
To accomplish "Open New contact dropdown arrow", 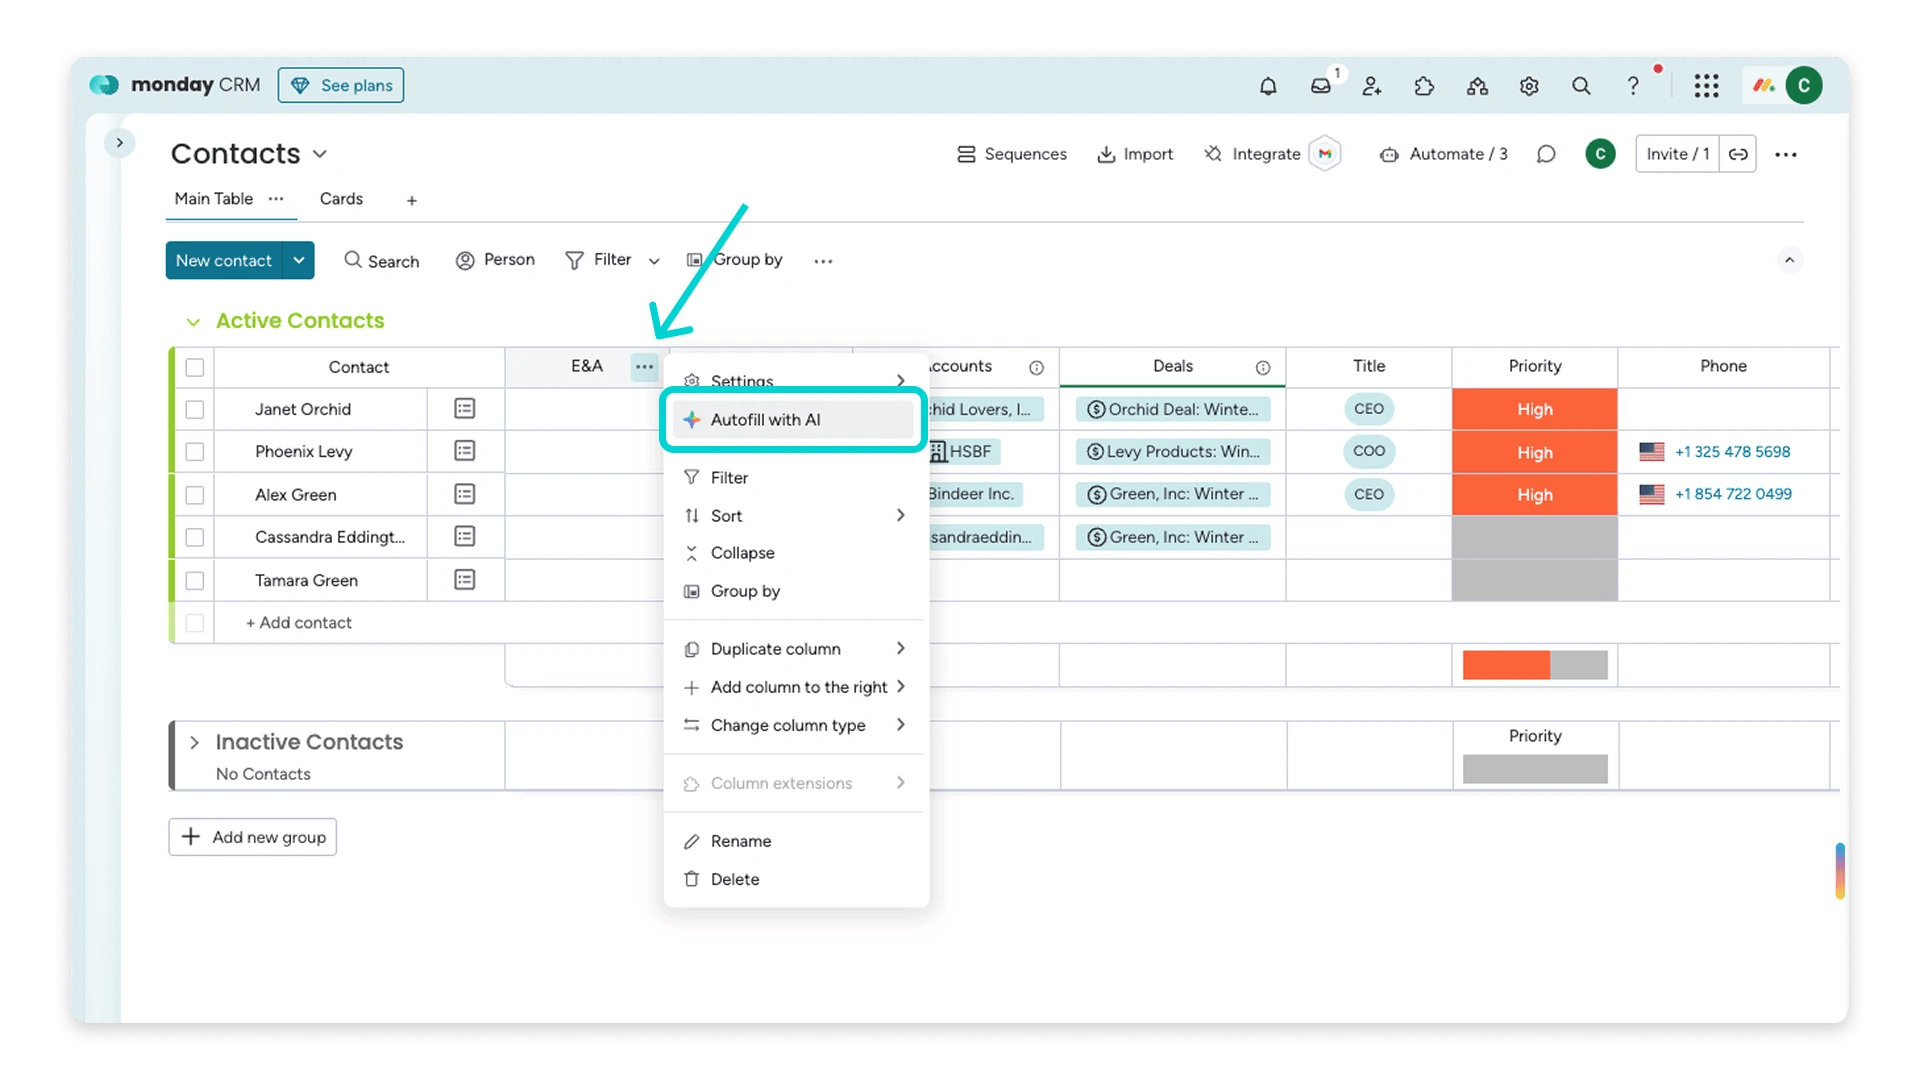I will 298,260.
